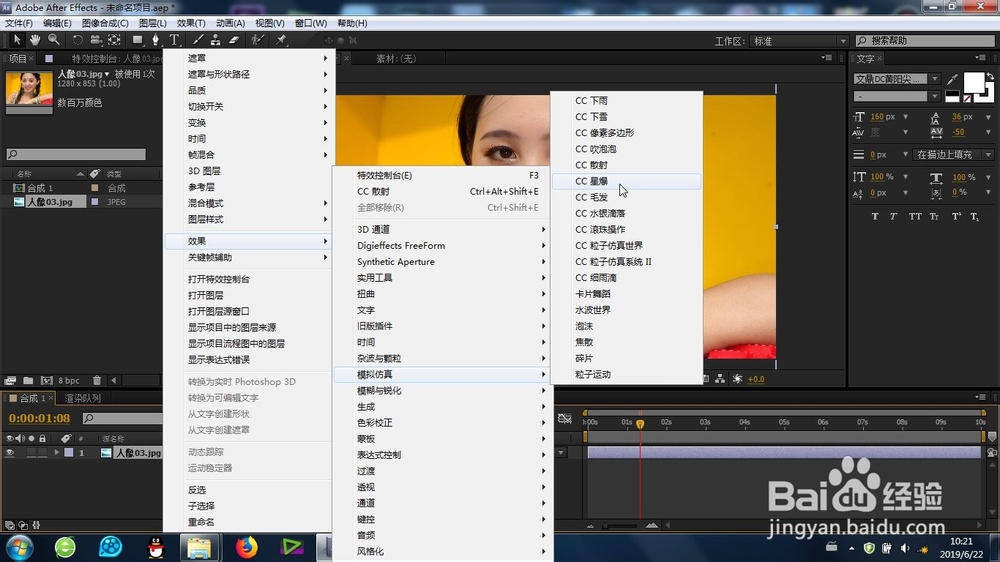Select the Zoom magnifier tool
The width and height of the screenshot is (1000, 562).
[x=54, y=40]
